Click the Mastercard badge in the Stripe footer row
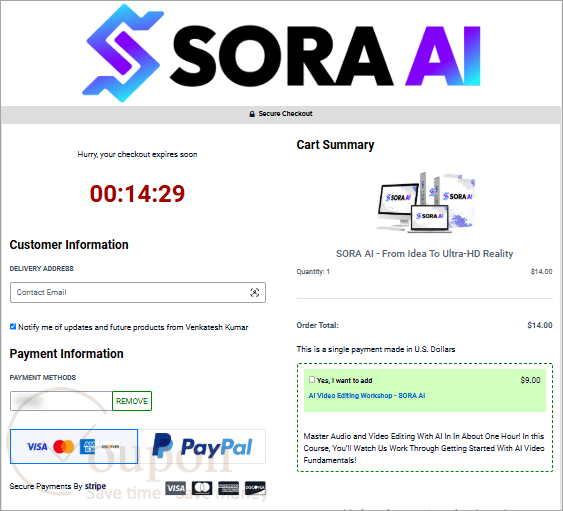563x511 pixels. (202, 488)
